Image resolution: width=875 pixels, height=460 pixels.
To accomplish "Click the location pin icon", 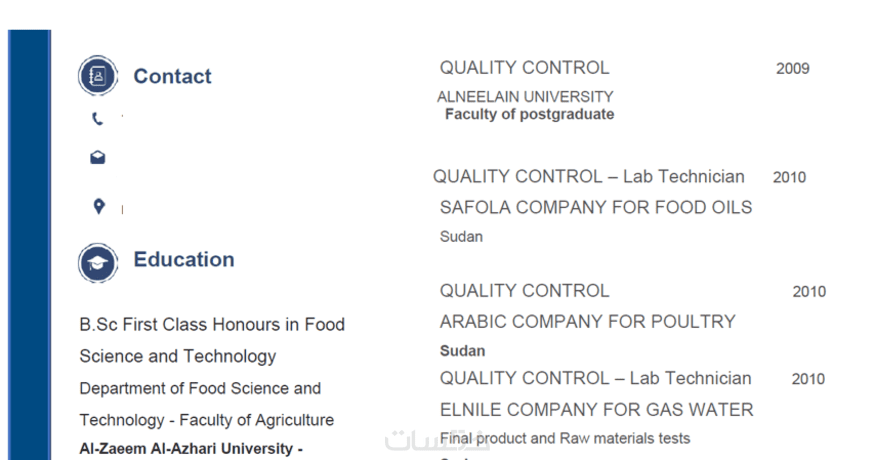I will (x=98, y=207).
